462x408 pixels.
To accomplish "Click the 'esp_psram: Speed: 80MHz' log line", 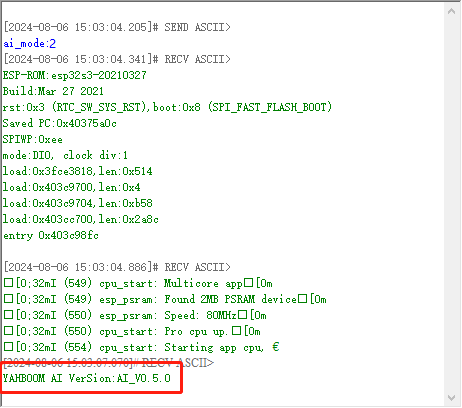I will point(135,316).
